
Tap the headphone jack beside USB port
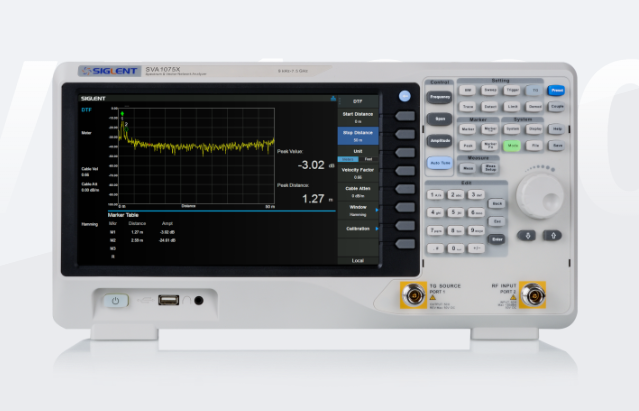pos(198,301)
